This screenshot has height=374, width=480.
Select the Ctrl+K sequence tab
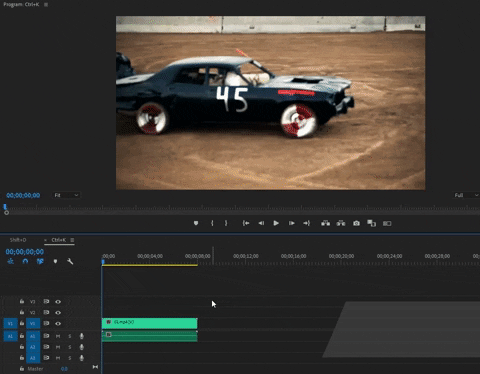click(59, 240)
